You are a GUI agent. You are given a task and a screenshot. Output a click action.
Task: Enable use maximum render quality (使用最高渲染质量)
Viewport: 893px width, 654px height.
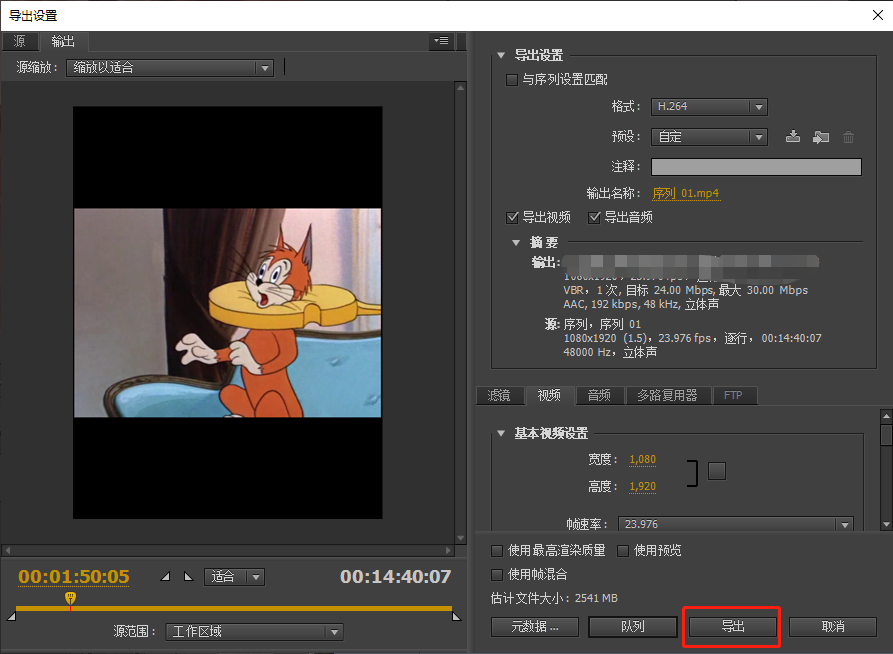tap(497, 551)
